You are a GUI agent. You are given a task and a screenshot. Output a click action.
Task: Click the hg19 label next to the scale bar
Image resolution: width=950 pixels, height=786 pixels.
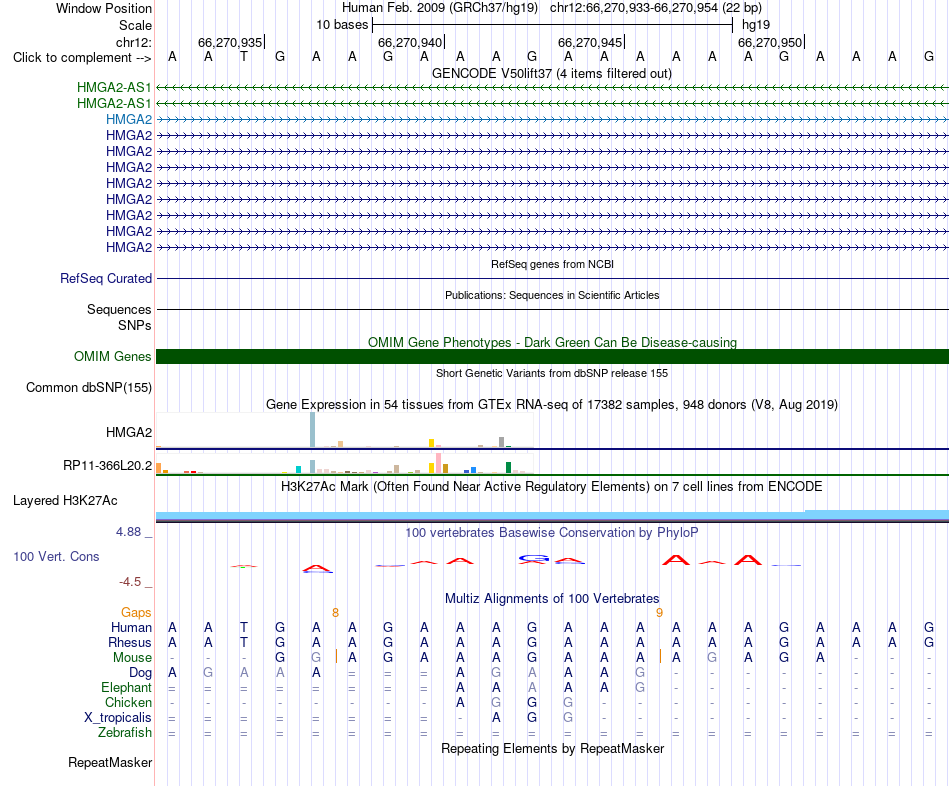[756, 25]
